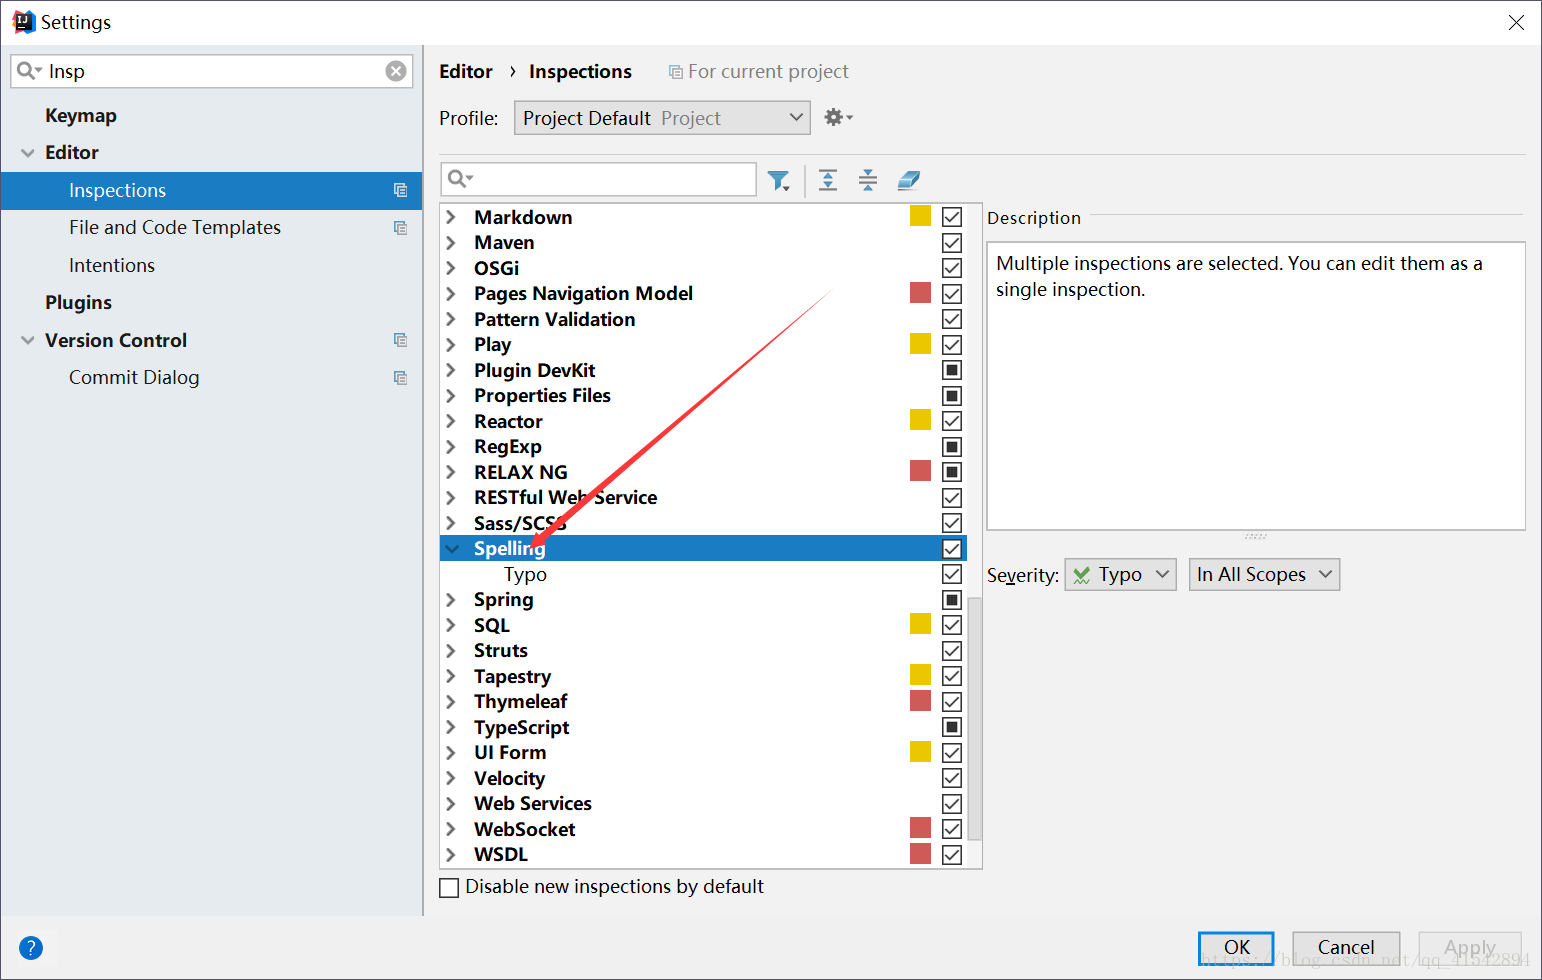The image size is (1542, 980).
Task: Expand the SQL inspections group
Action: click(451, 625)
